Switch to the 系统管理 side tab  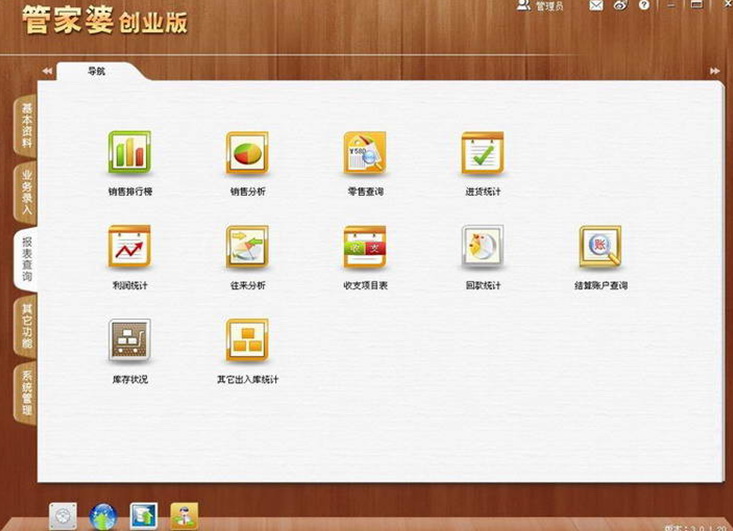point(26,393)
